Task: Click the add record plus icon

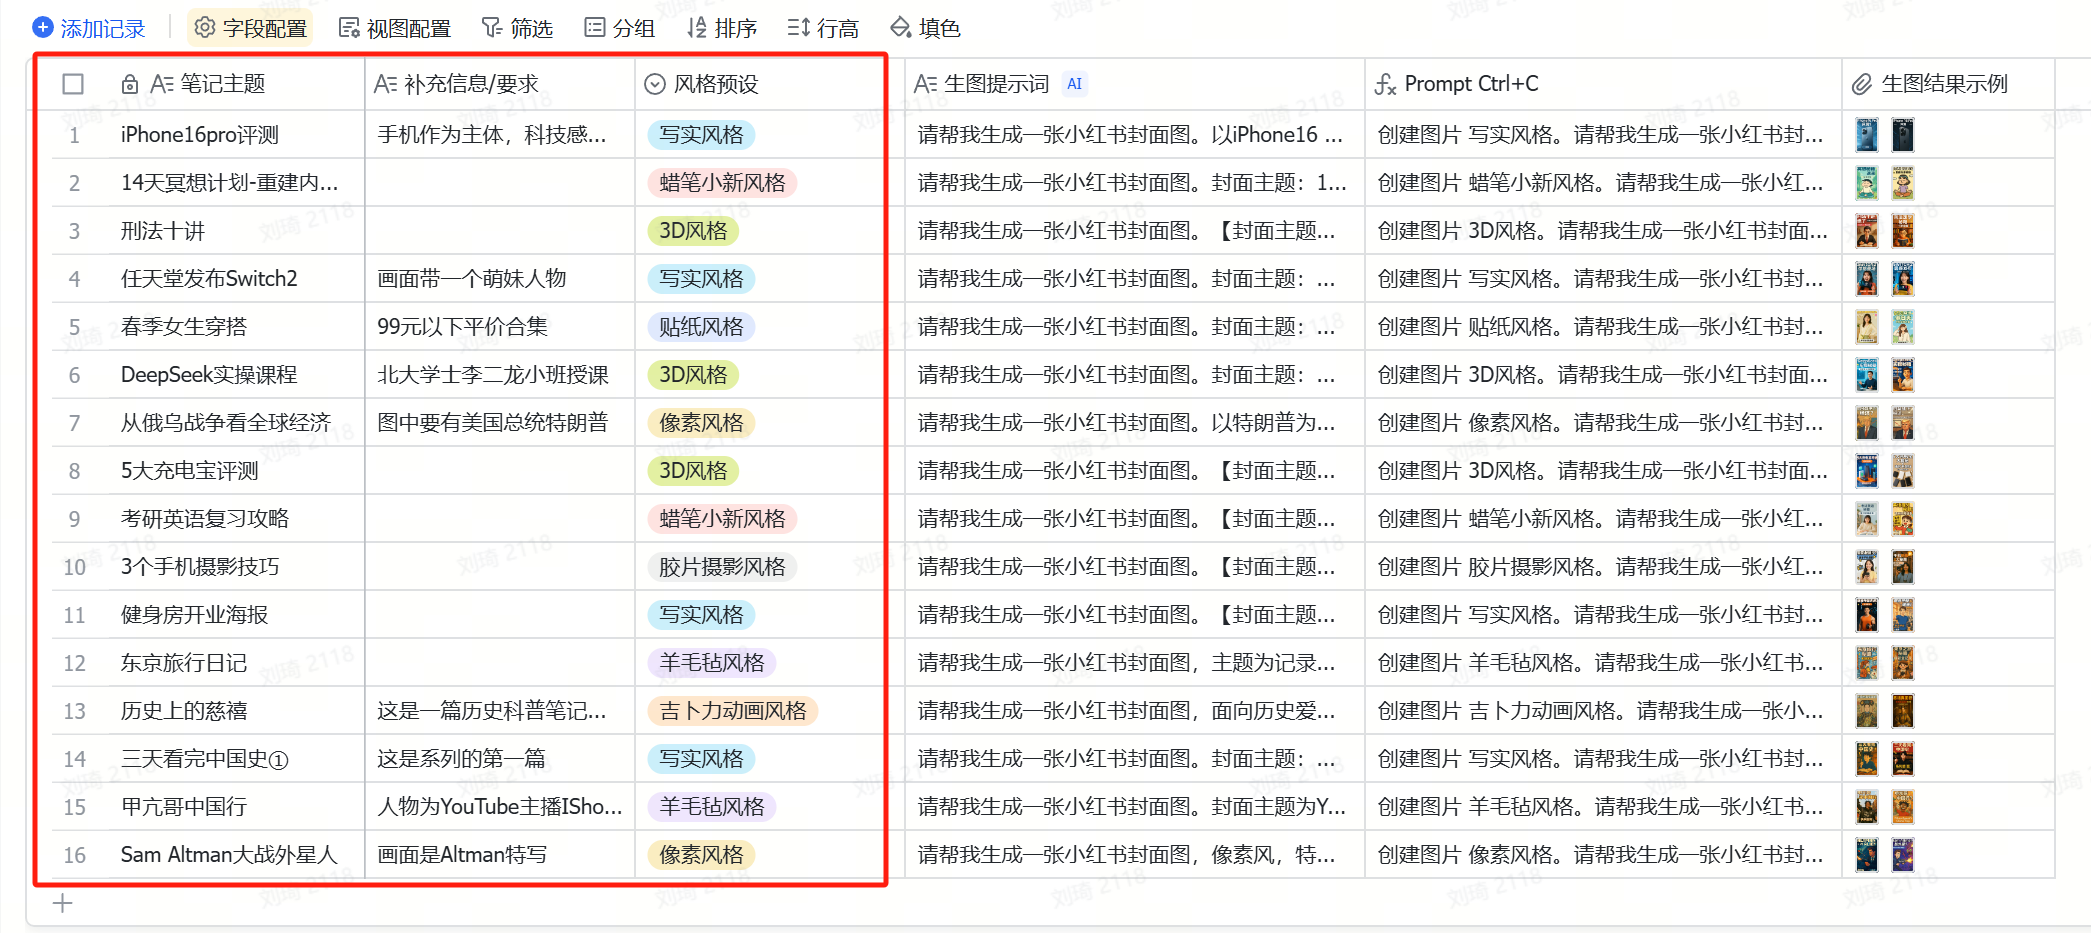Action: 43,27
